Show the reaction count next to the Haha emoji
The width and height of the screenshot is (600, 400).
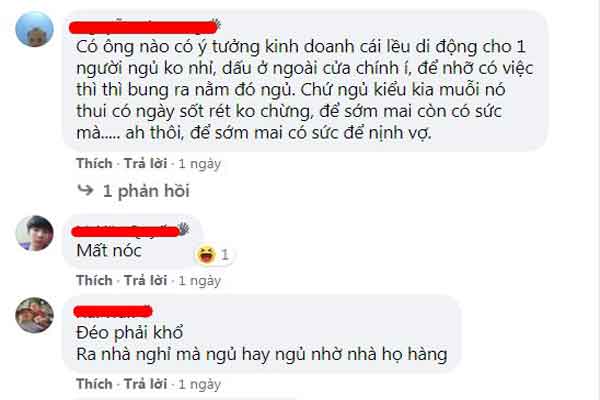coord(225,255)
